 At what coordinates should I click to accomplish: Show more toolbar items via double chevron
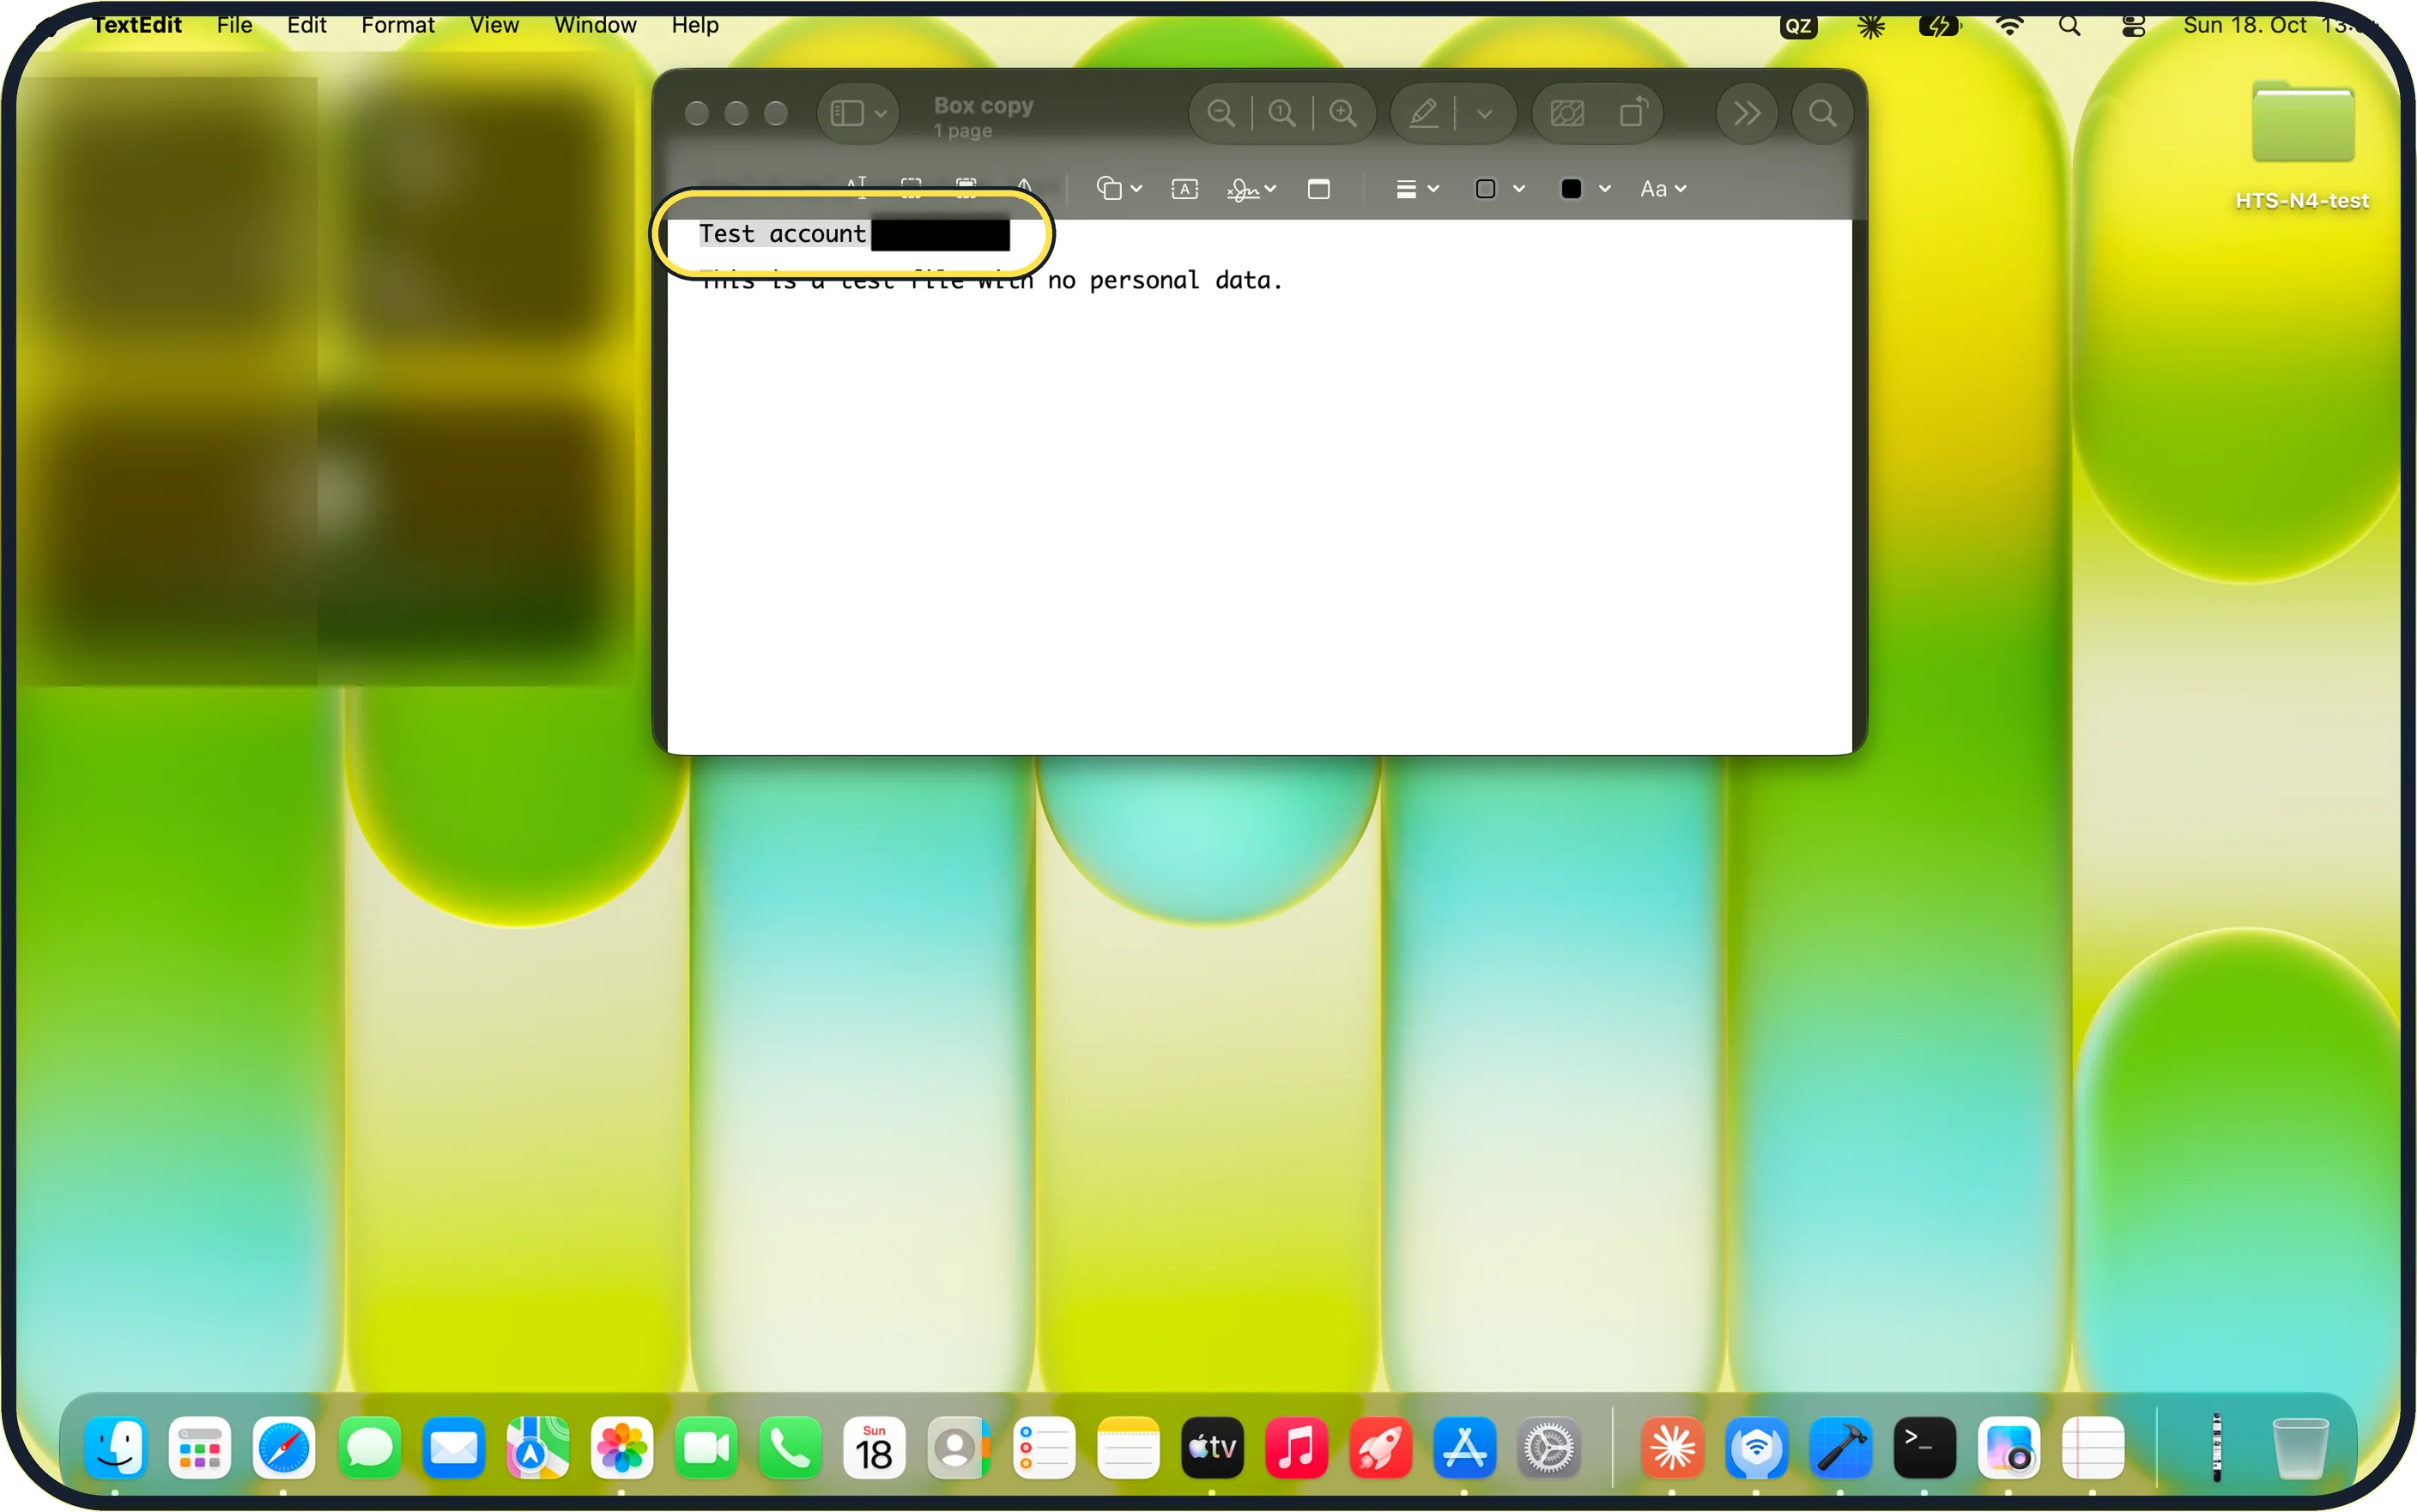(x=1746, y=114)
